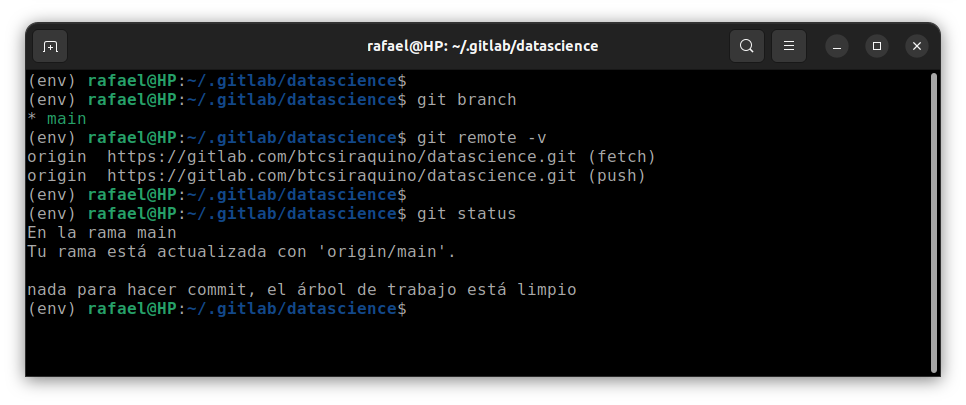Click the 'git branch' command text
The width and height of the screenshot is (966, 405).
(466, 100)
